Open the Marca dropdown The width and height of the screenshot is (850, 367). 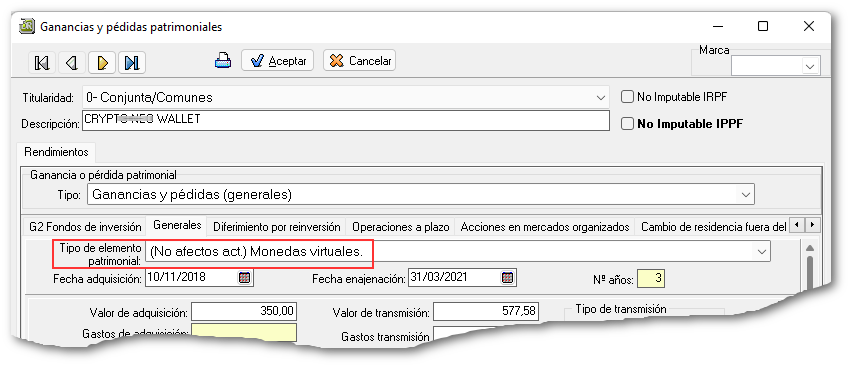point(810,66)
